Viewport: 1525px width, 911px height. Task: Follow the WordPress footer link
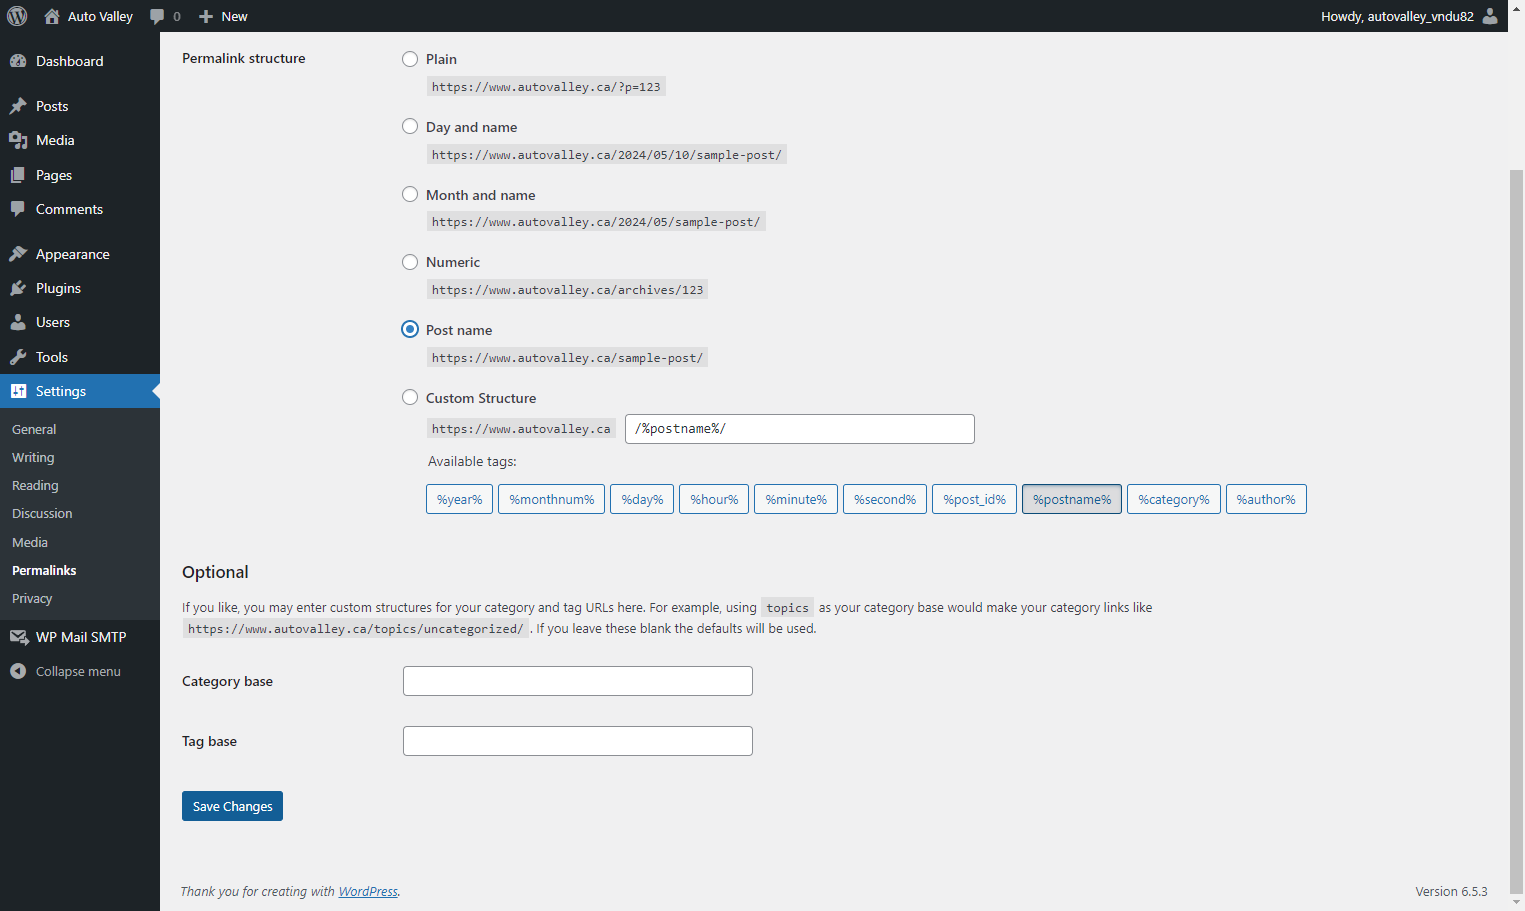[368, 892]
